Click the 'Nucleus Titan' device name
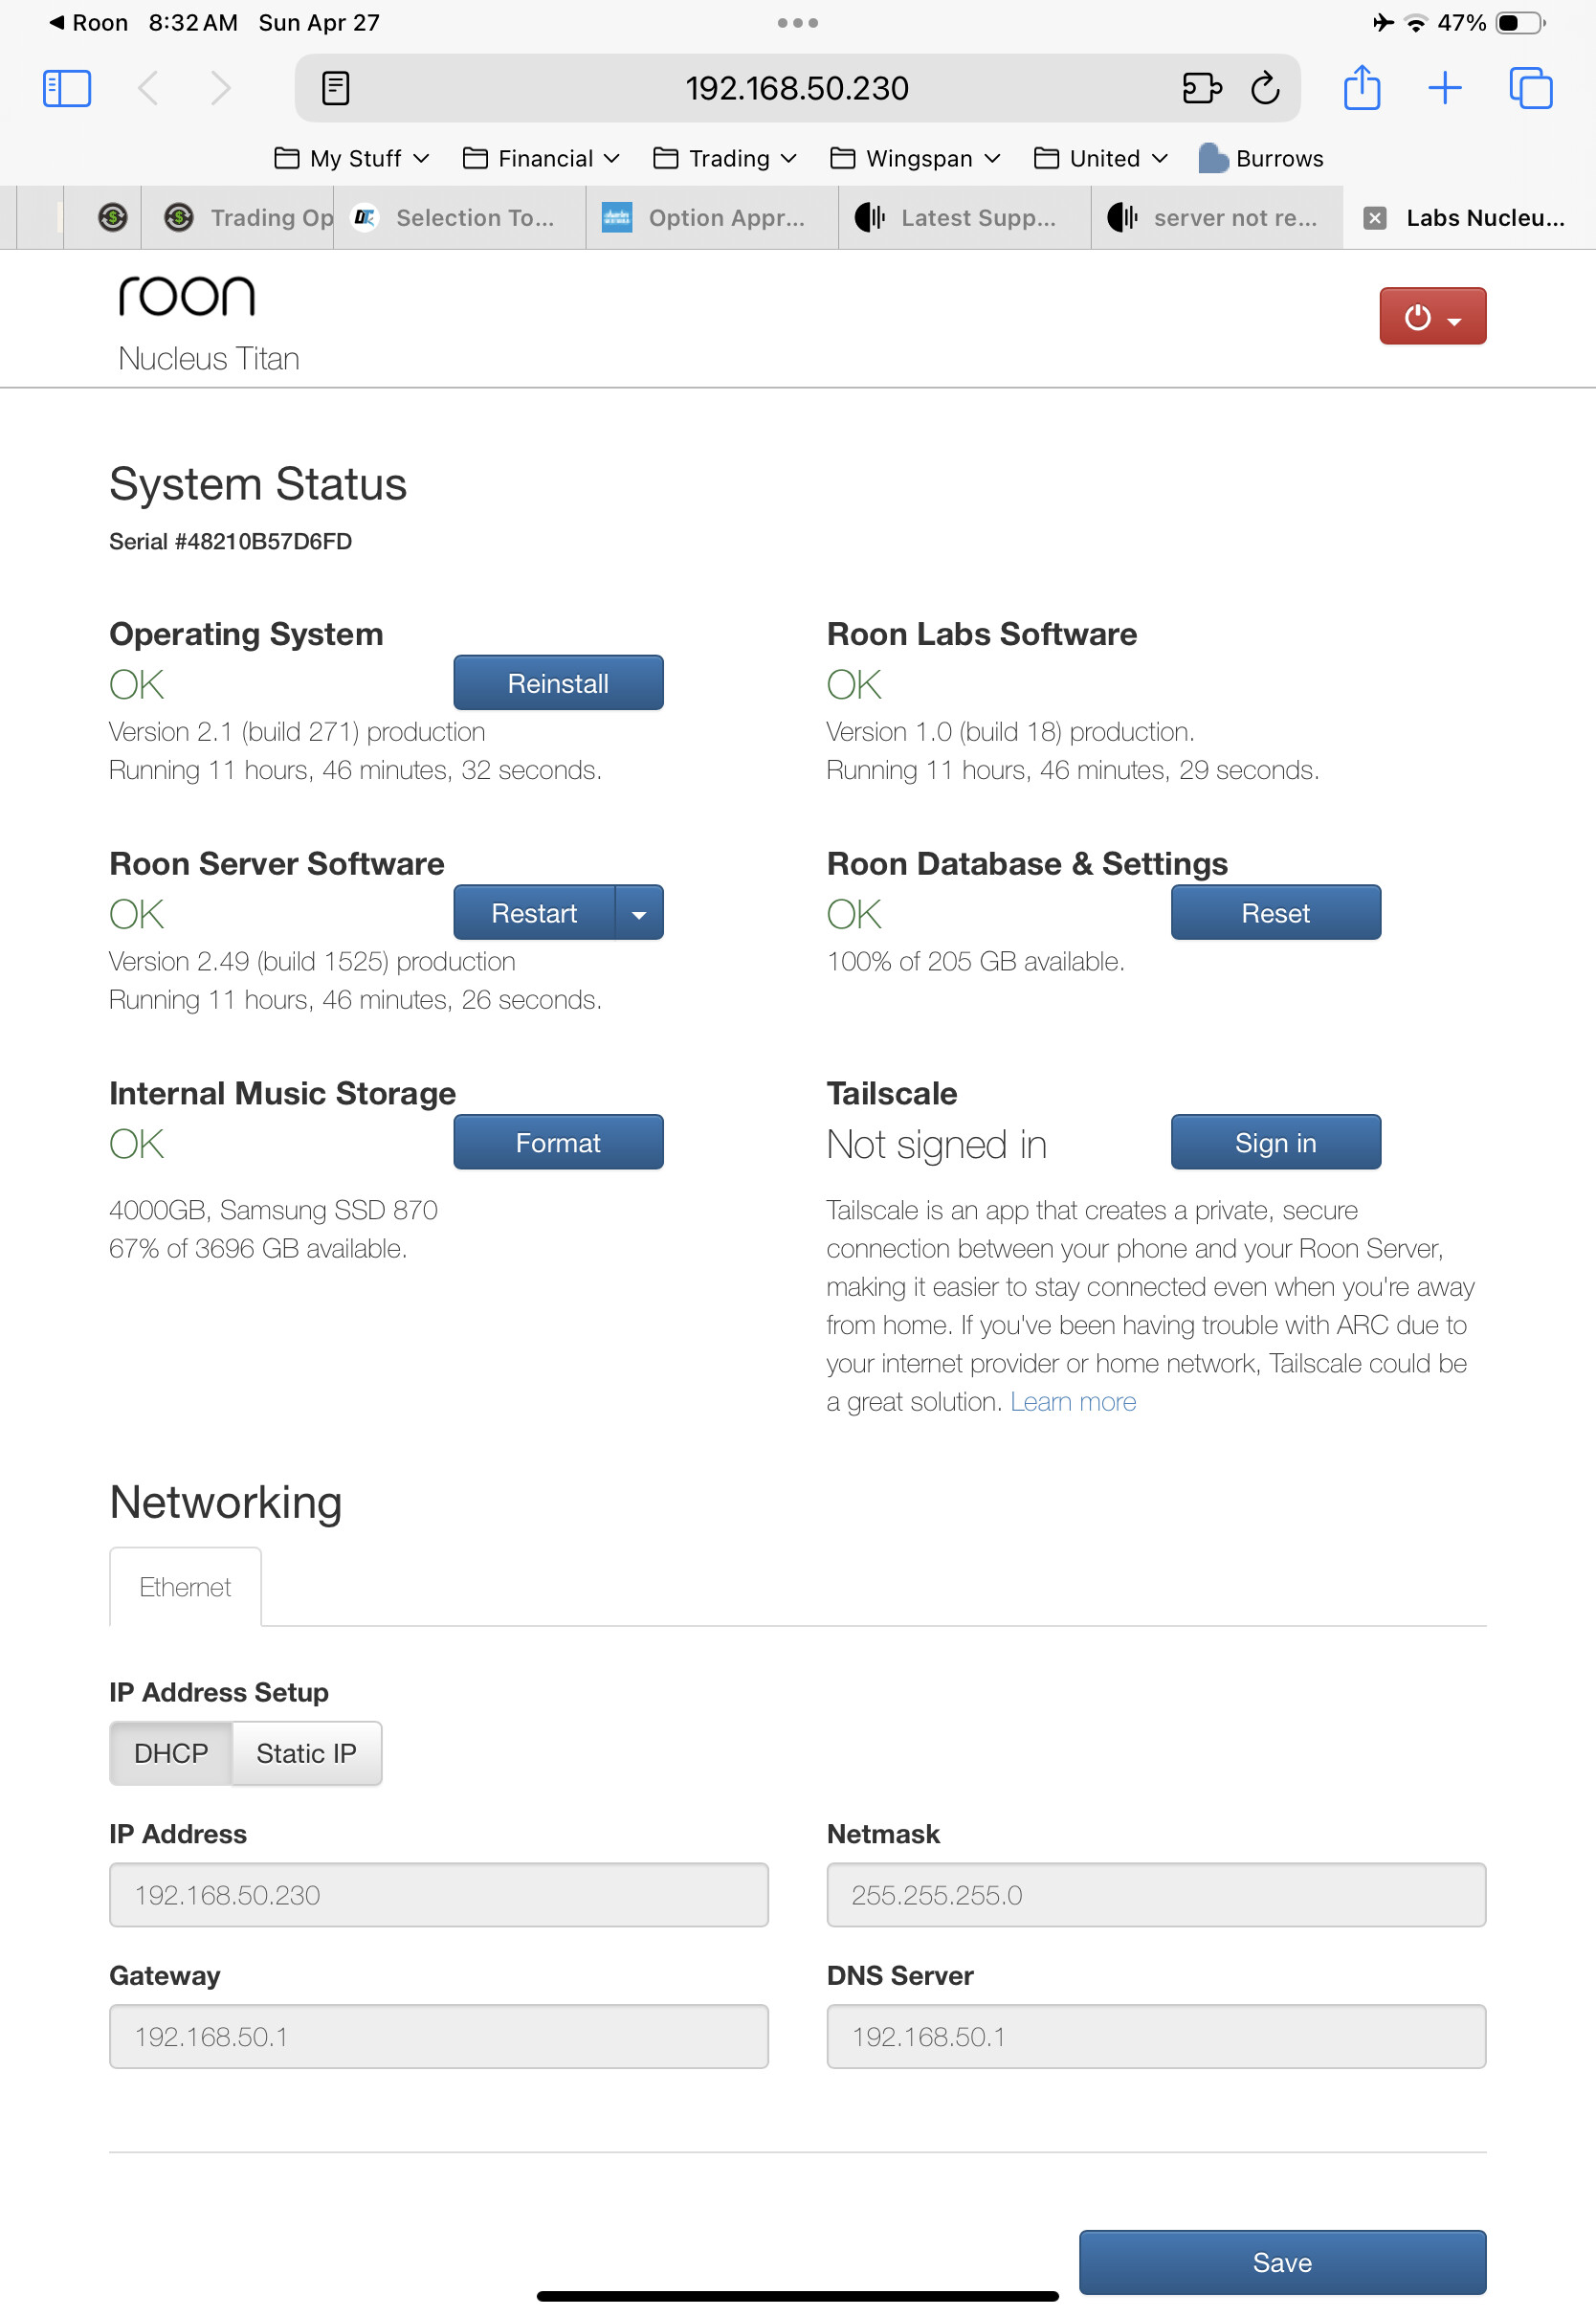Screen dimensions: 1596x2316 coord(208,358)
